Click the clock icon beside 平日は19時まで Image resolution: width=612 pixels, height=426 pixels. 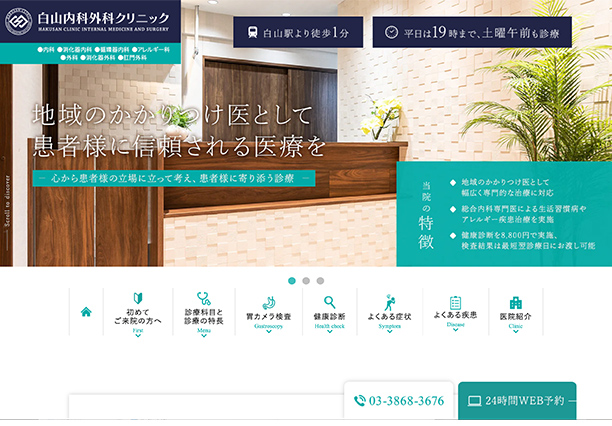tap(390, 33)
